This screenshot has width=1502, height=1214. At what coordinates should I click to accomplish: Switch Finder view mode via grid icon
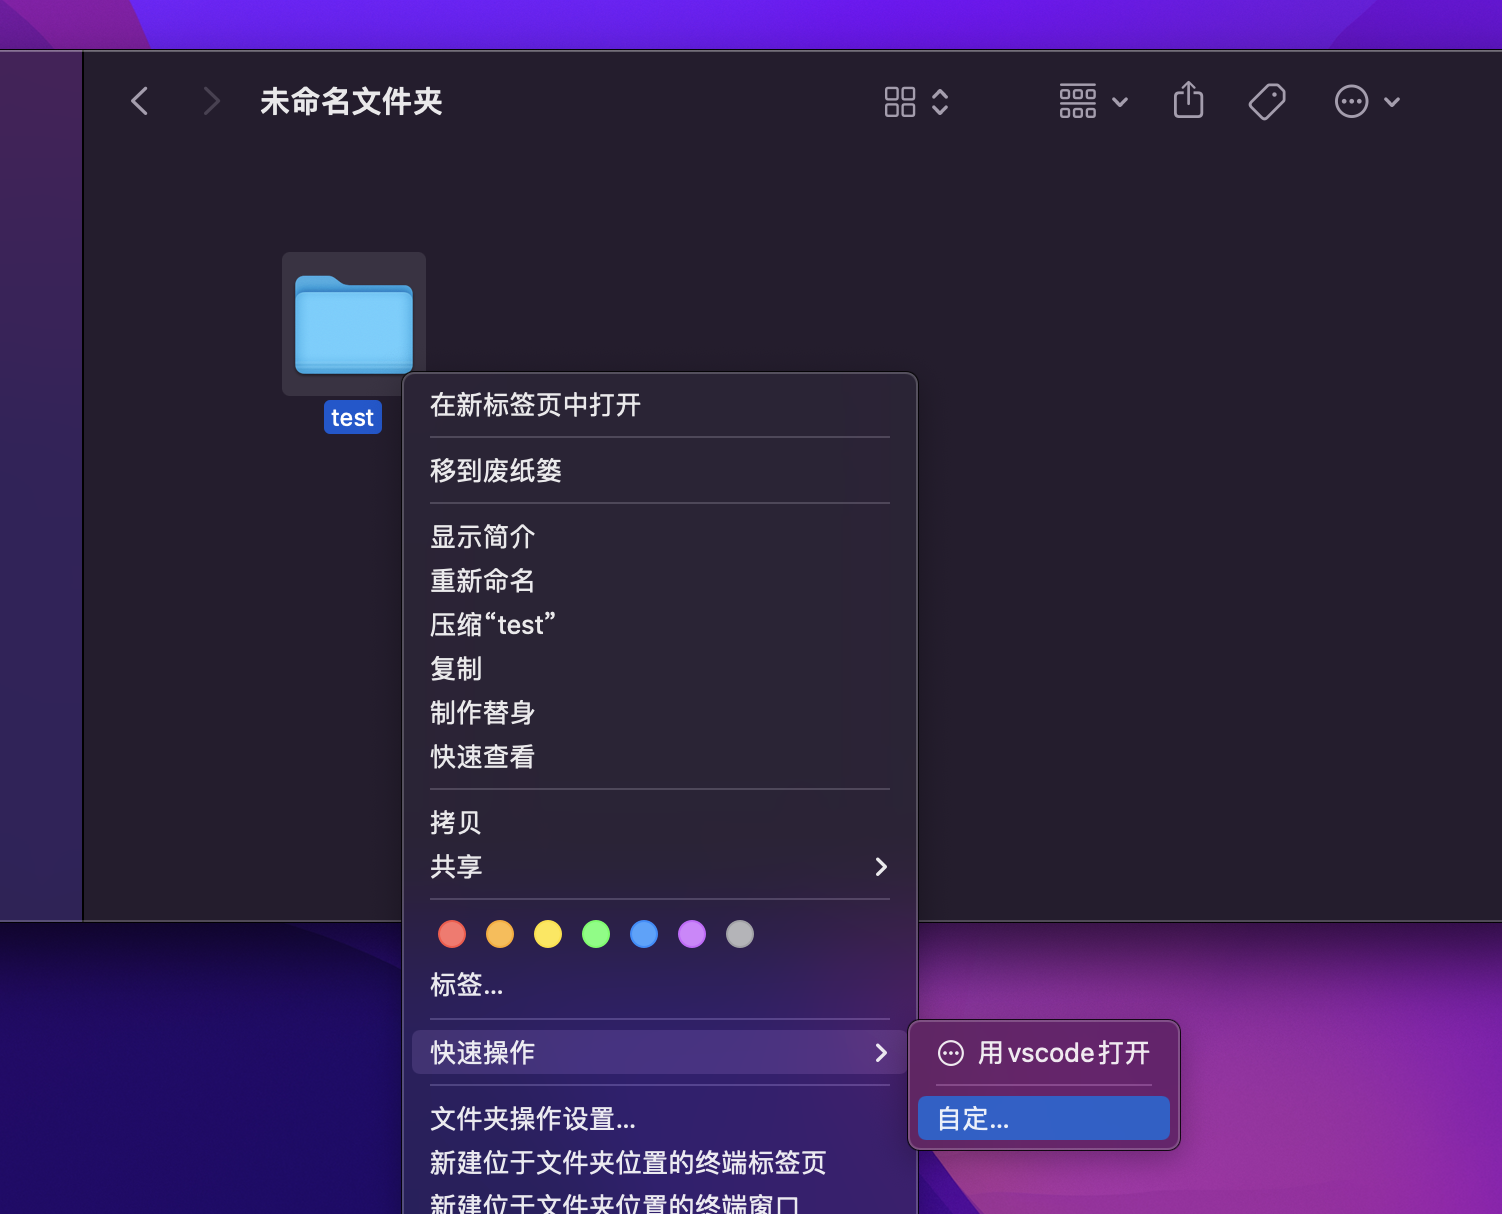point(900,102)
